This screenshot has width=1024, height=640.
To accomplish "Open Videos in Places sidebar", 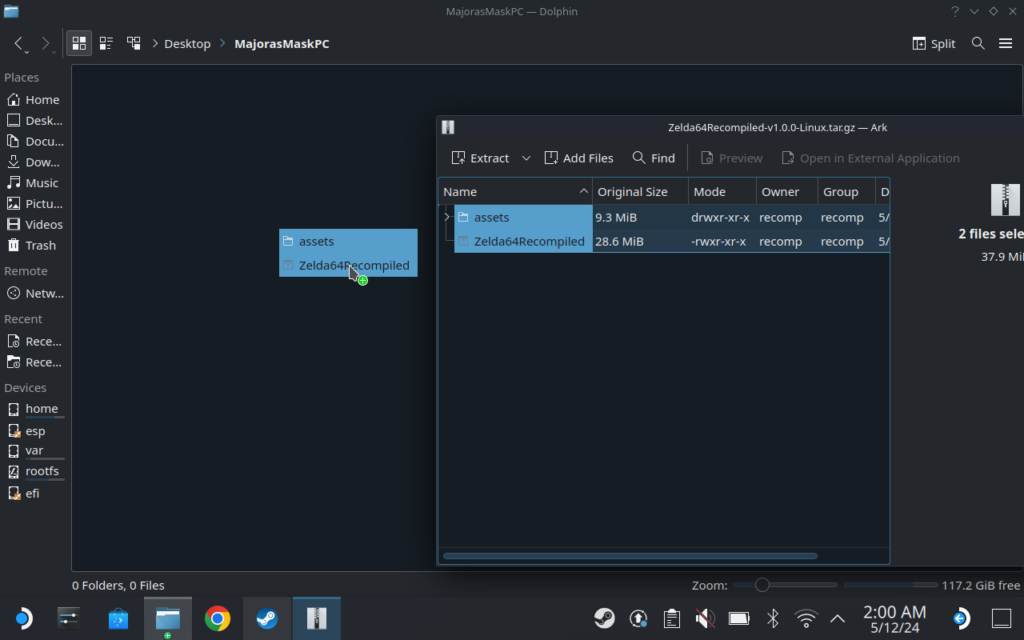I will (x=34, y=225).
